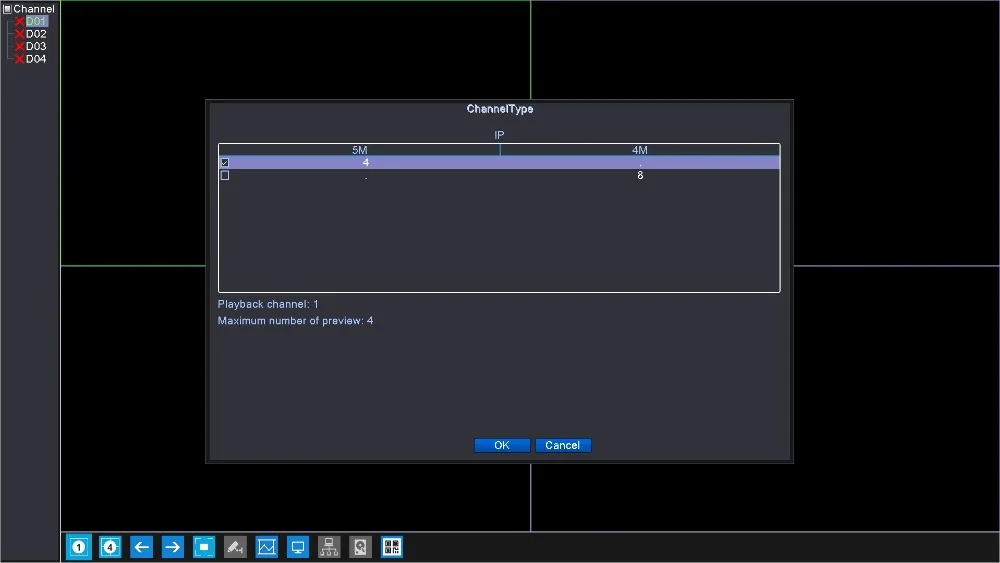Dismiss dialog with Cancel button
Screen dimensions: 1000x563
click(562, 445)
